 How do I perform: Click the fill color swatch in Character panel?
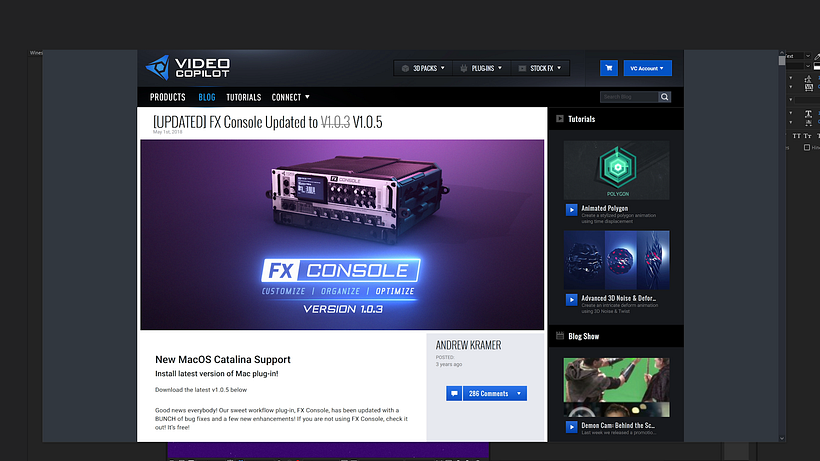[x=817, y=66]
